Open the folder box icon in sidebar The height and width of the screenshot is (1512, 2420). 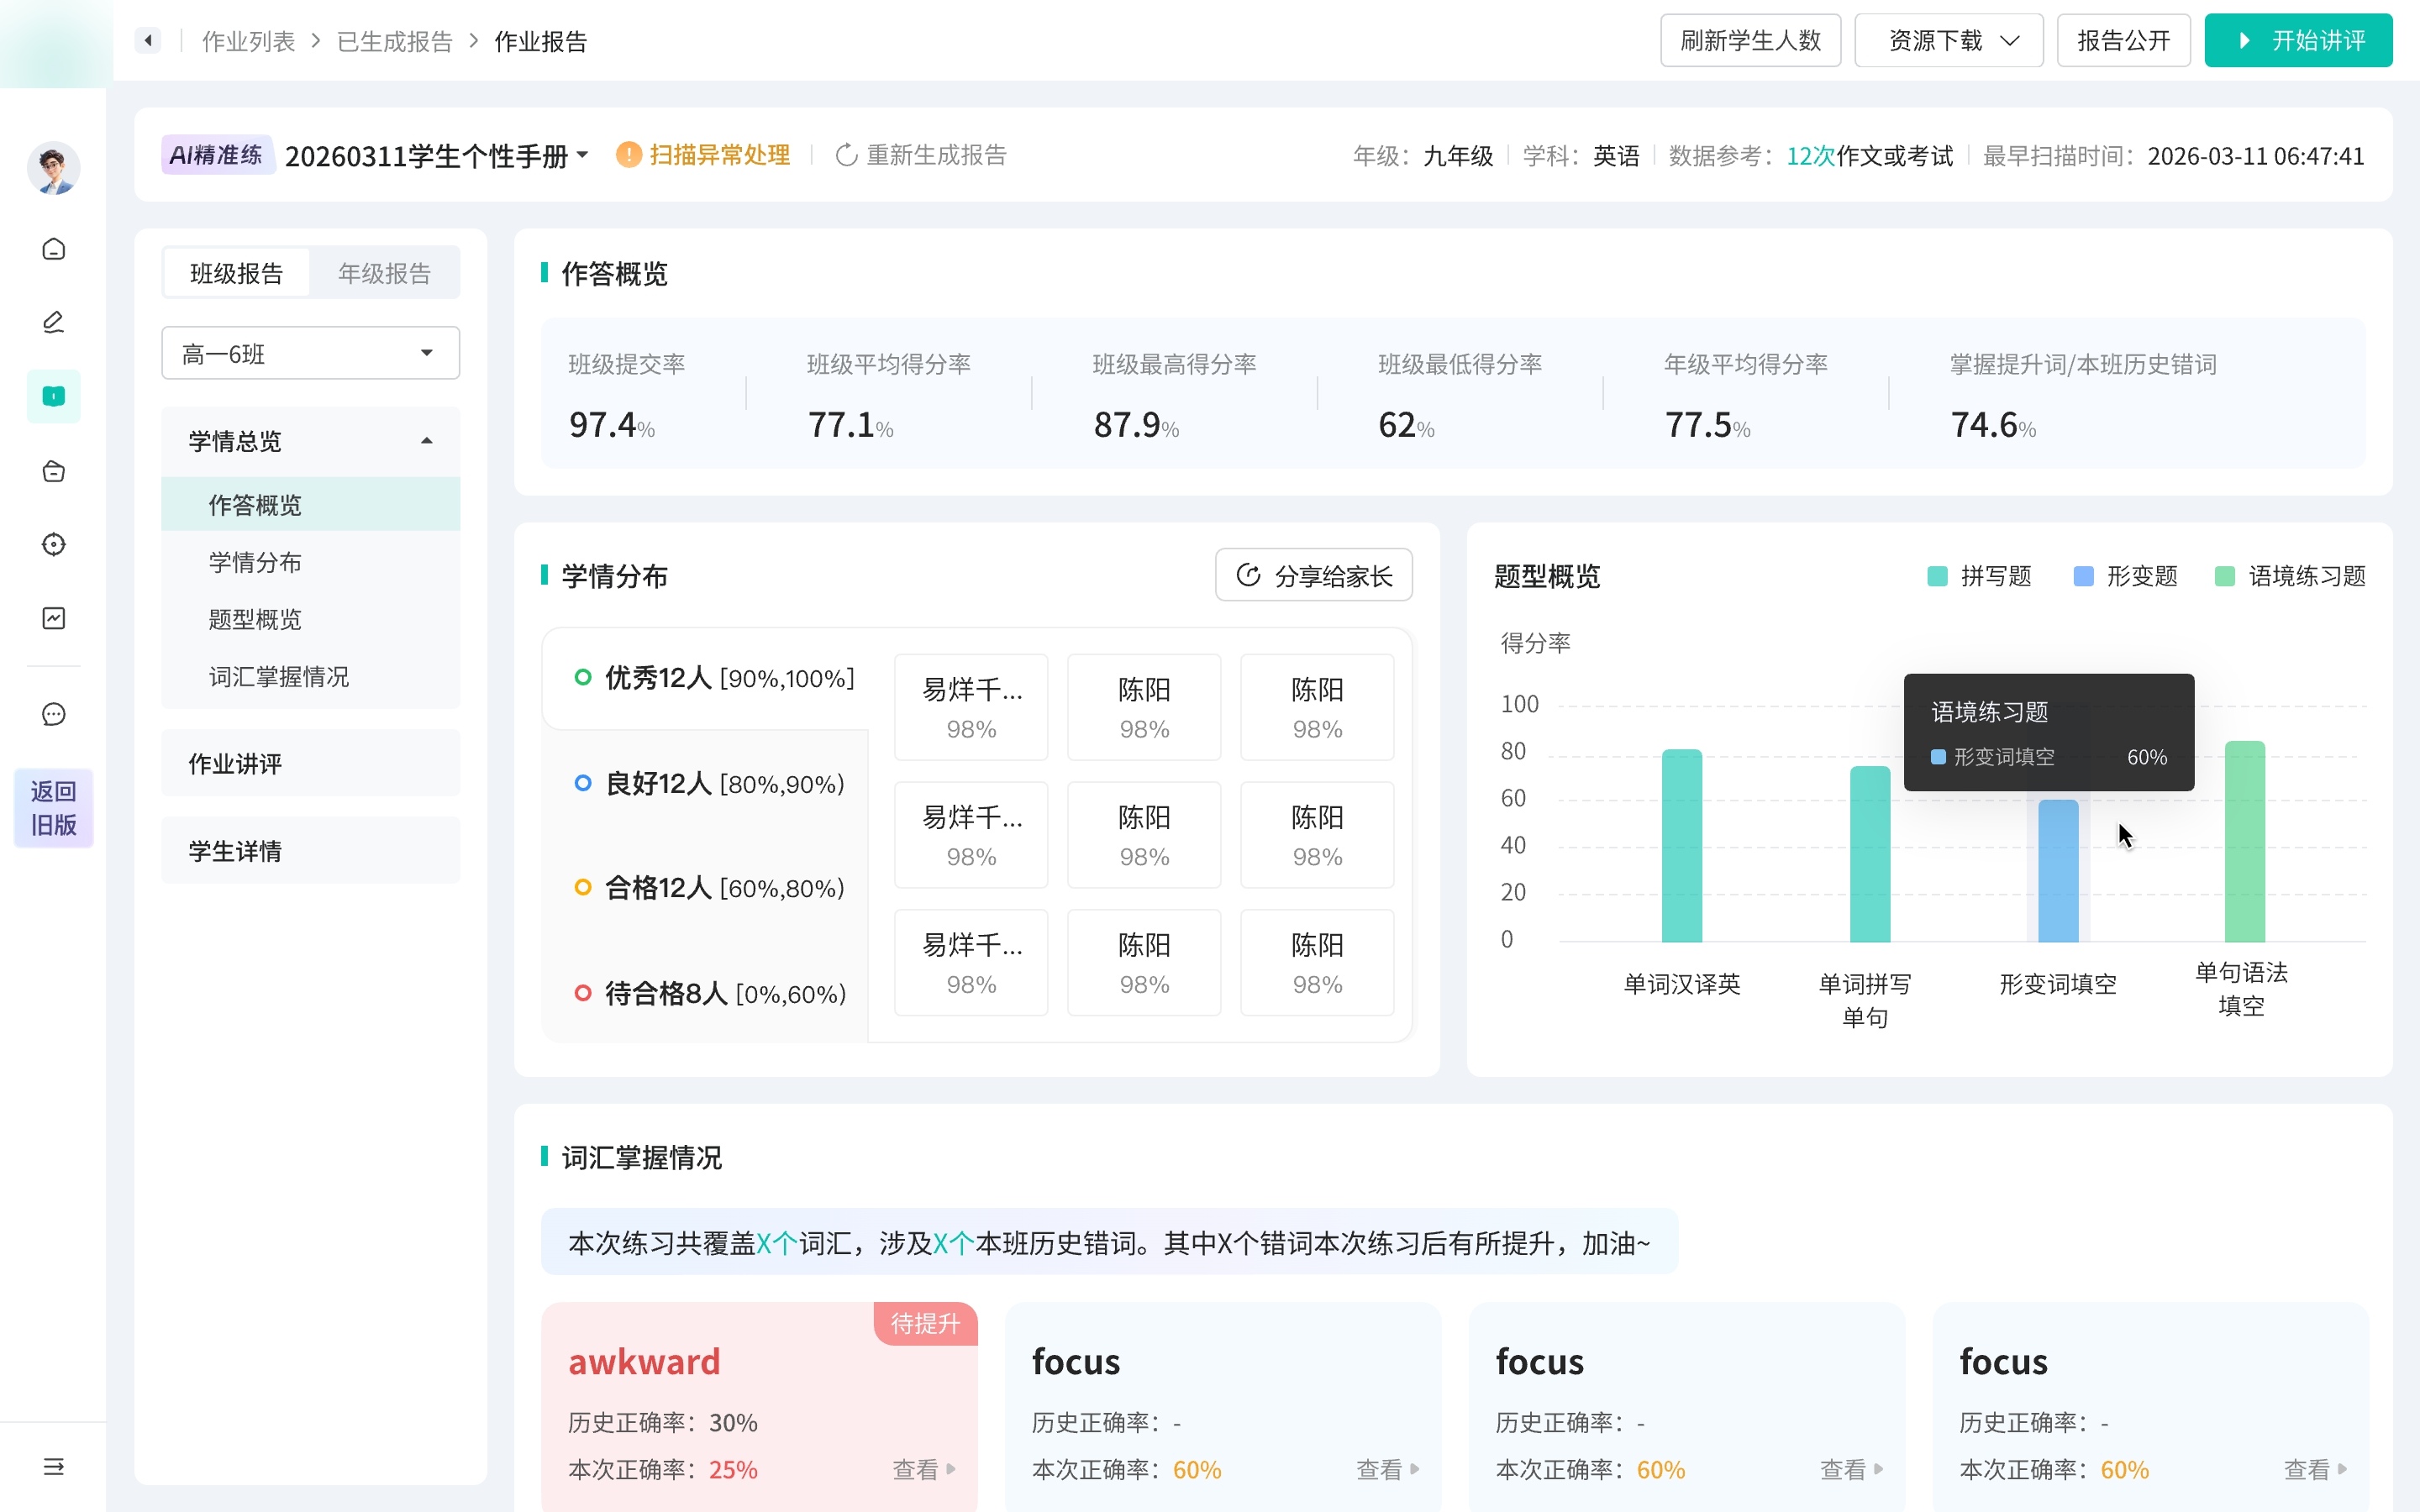(54, 471)
